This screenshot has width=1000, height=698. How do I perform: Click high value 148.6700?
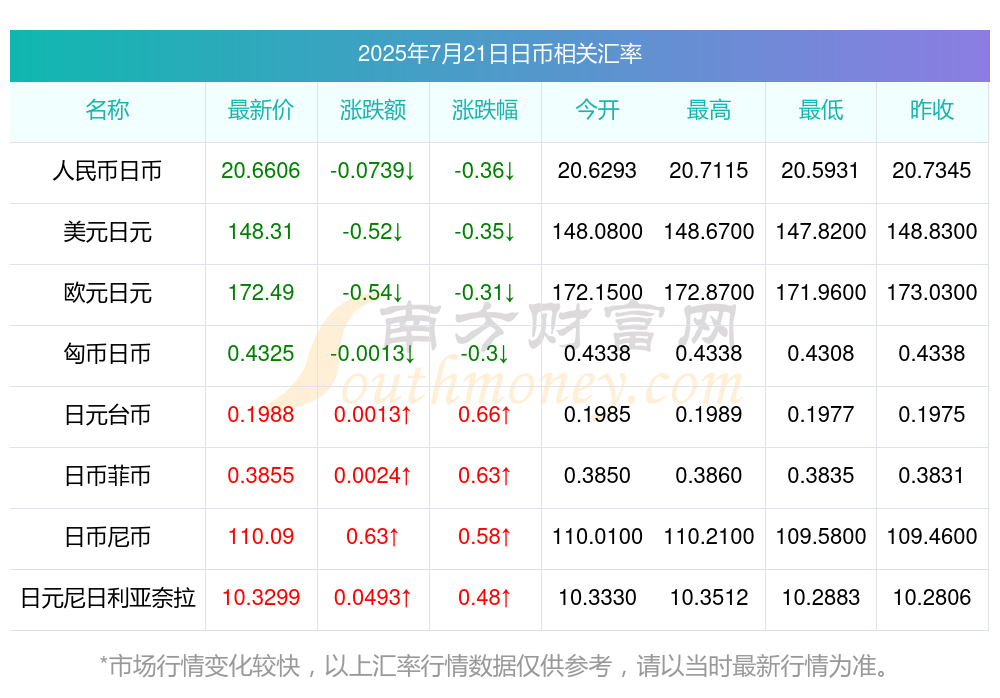point(709,232)
